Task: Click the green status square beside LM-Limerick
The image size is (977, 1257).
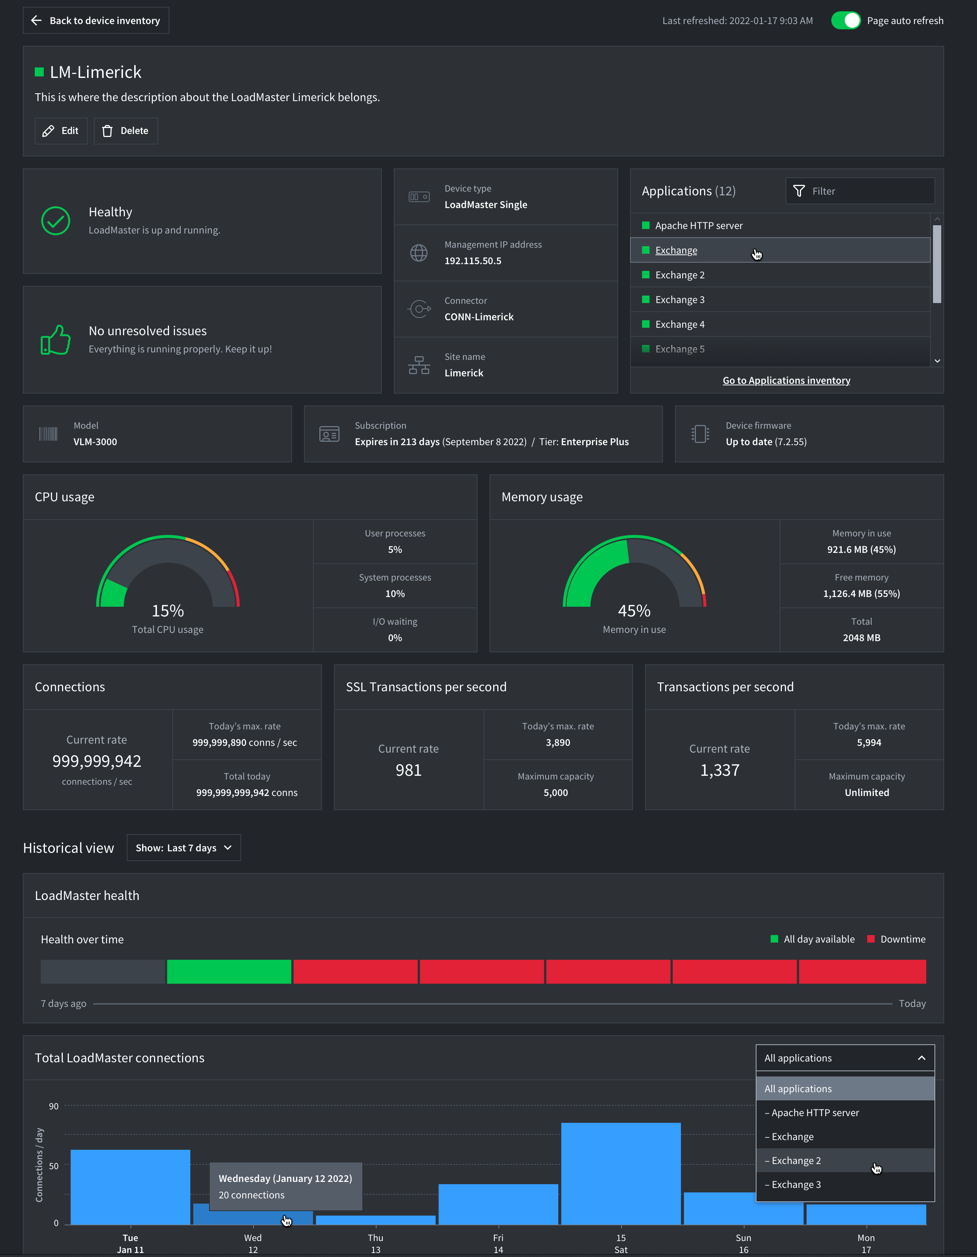Action: point(40,72)
